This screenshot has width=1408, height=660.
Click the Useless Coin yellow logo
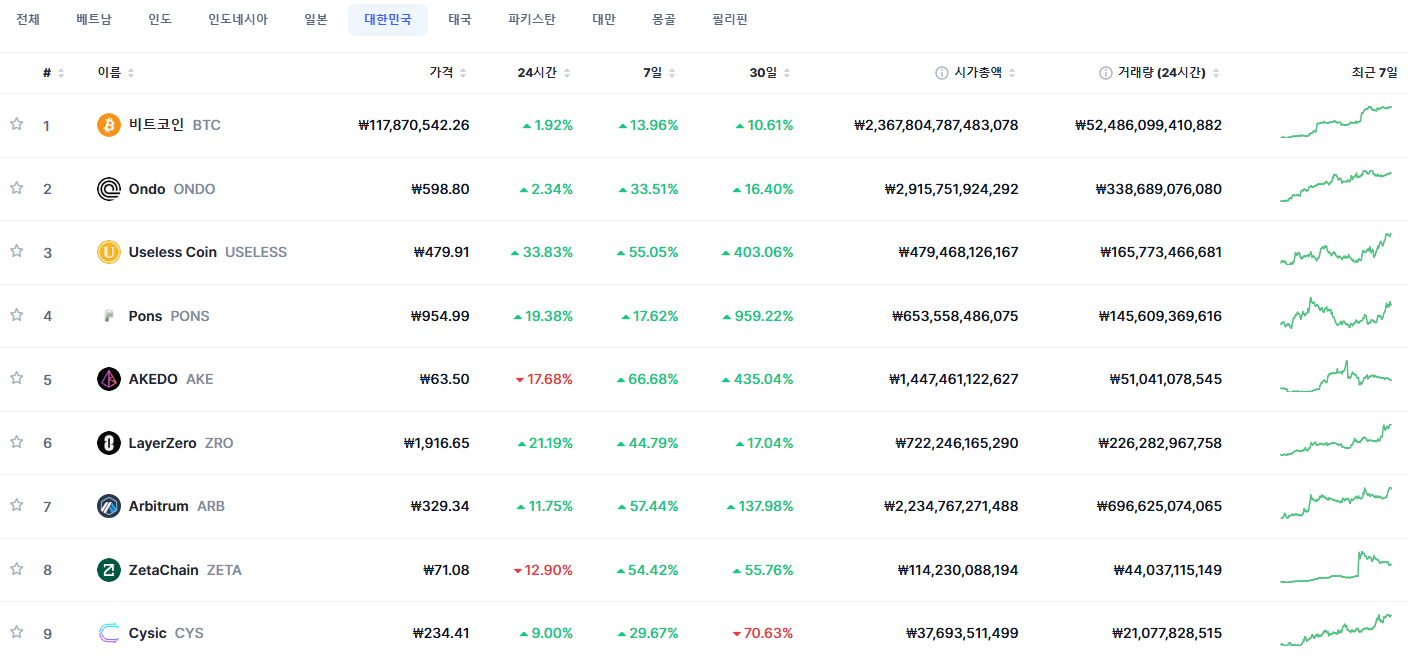(109, 252)
